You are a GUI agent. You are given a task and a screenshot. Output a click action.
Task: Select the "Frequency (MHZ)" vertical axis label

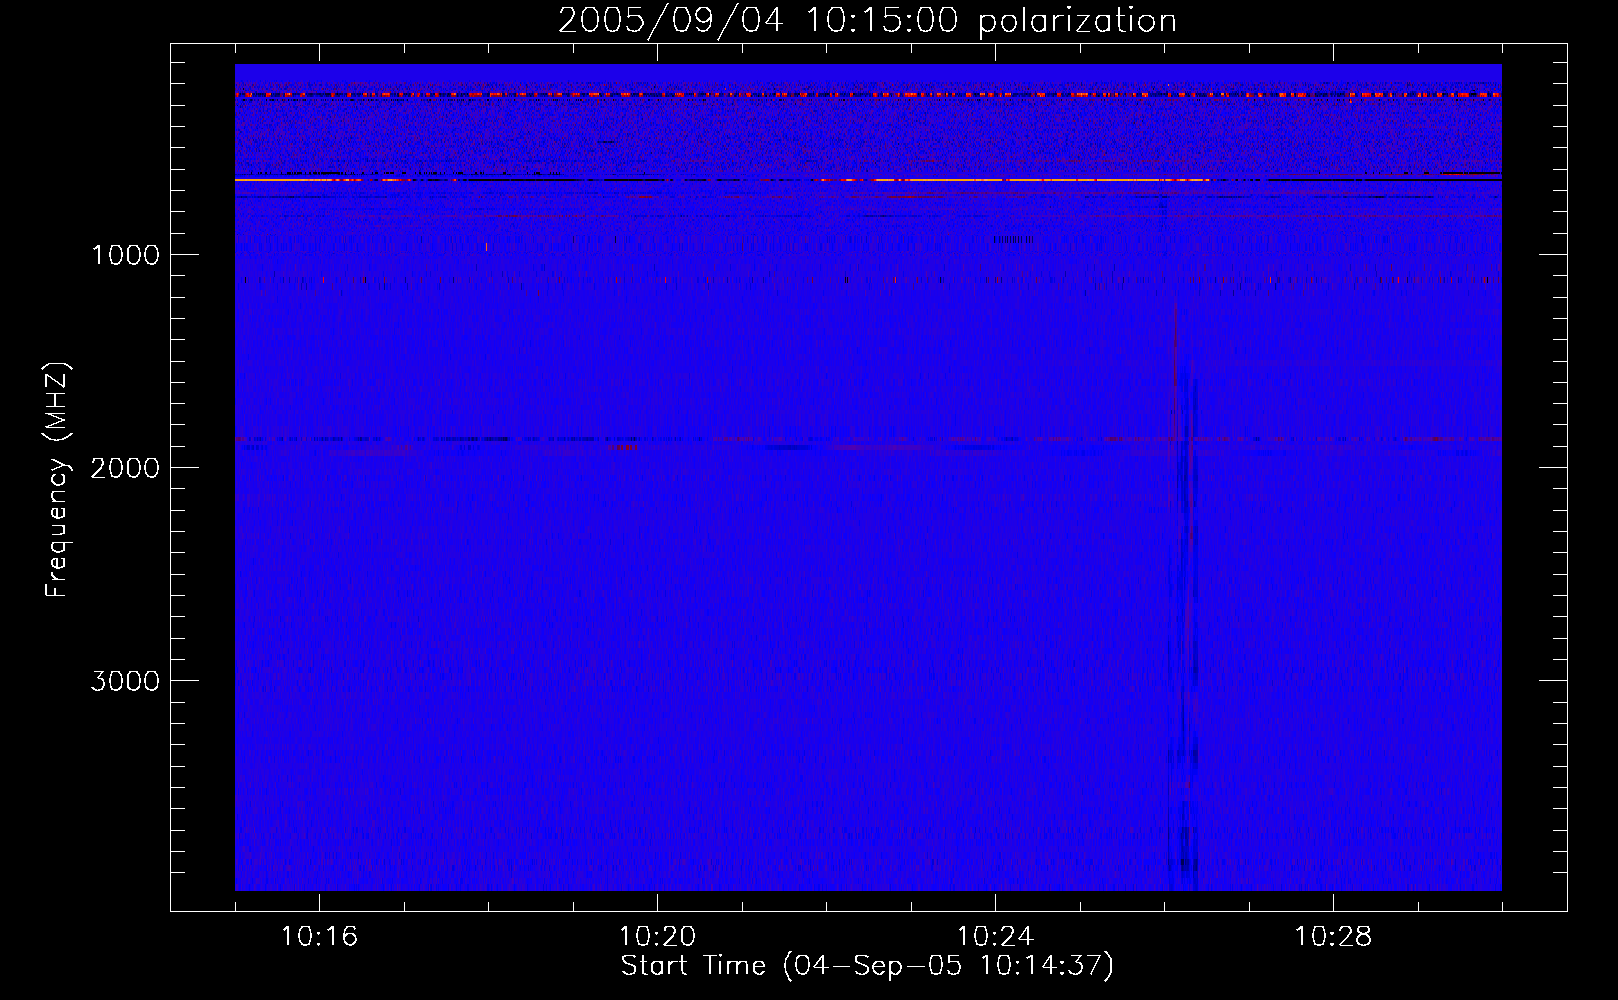[58, 480]
